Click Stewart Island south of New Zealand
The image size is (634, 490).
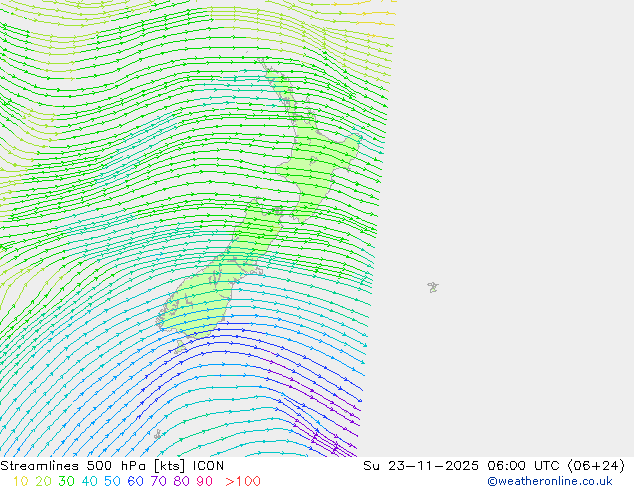pos(180,346)
